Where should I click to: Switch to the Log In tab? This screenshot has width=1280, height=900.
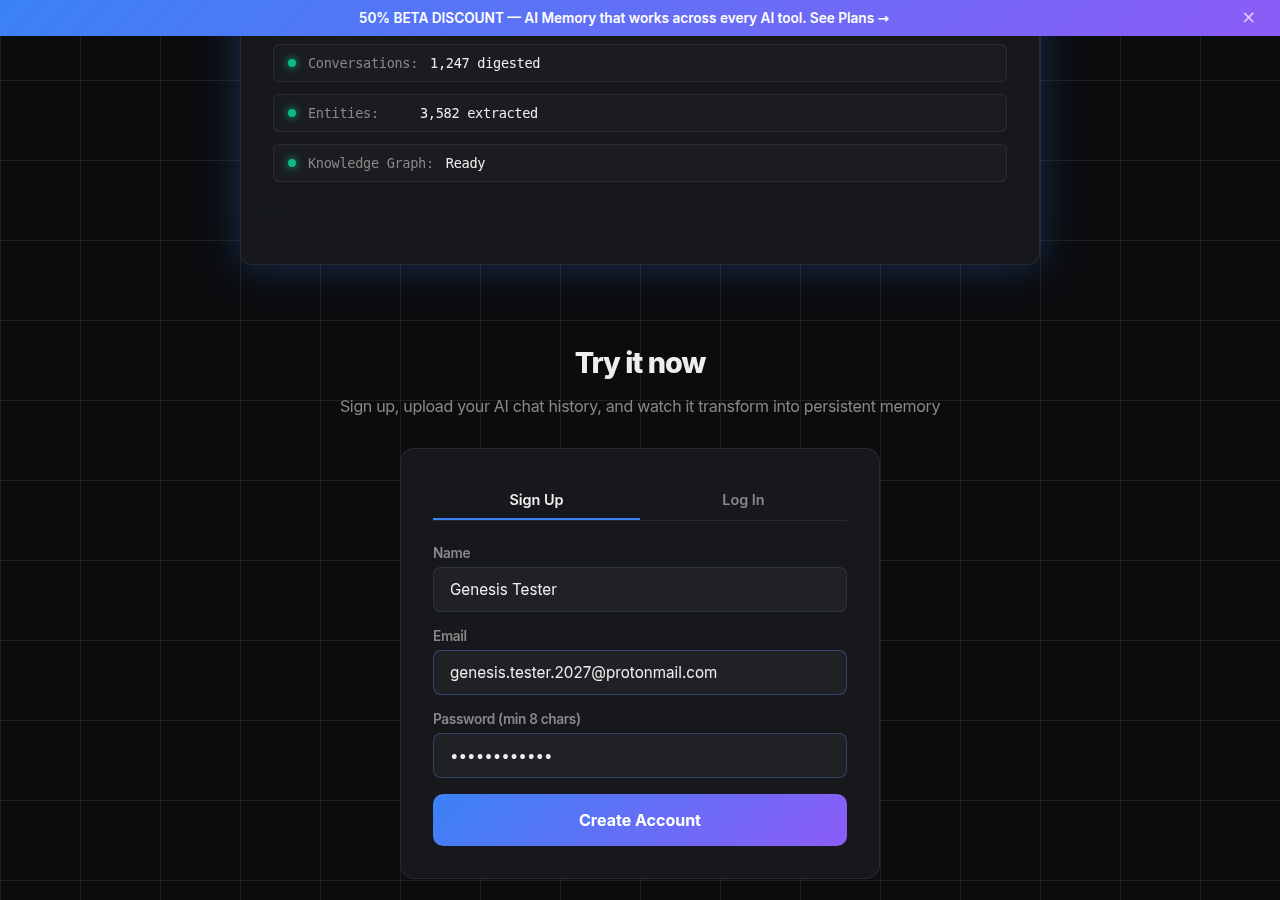pyautogui.click(x=743, y=500)
